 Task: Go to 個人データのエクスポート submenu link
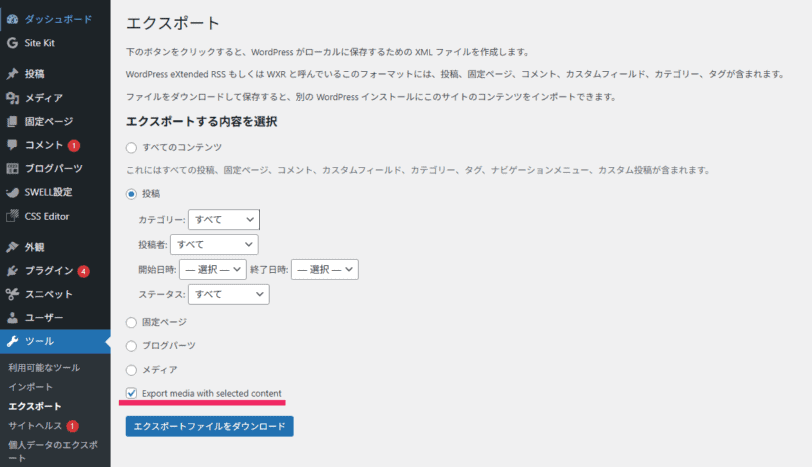pos(53,451)
